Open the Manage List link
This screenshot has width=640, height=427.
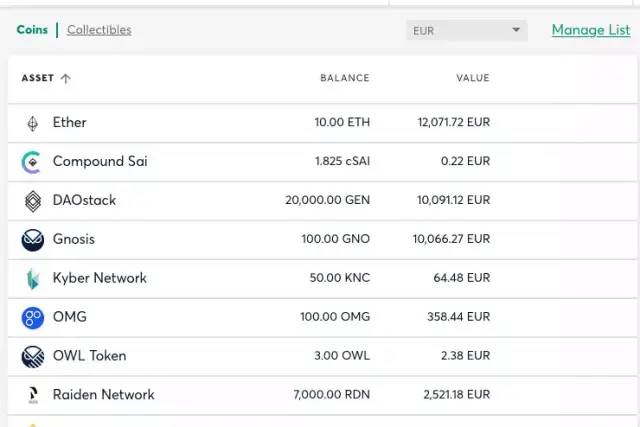[591, 30]
